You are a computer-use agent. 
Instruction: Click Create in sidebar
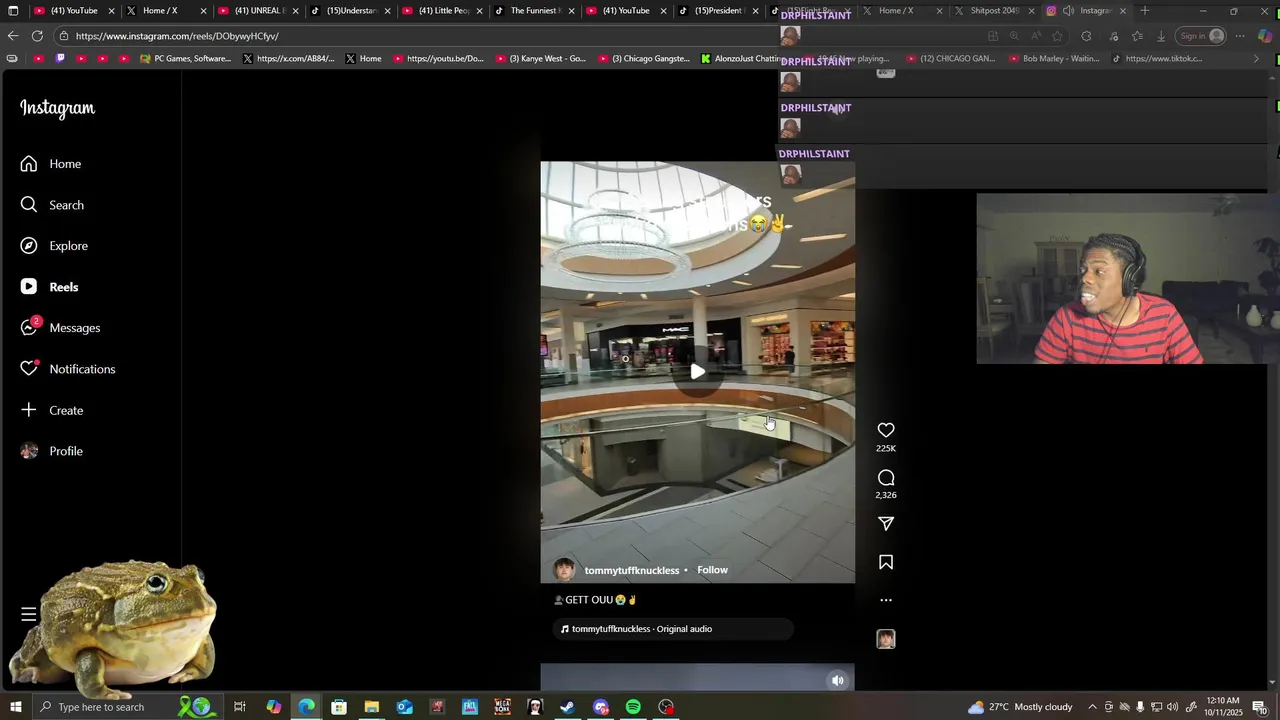coord(52,410)
